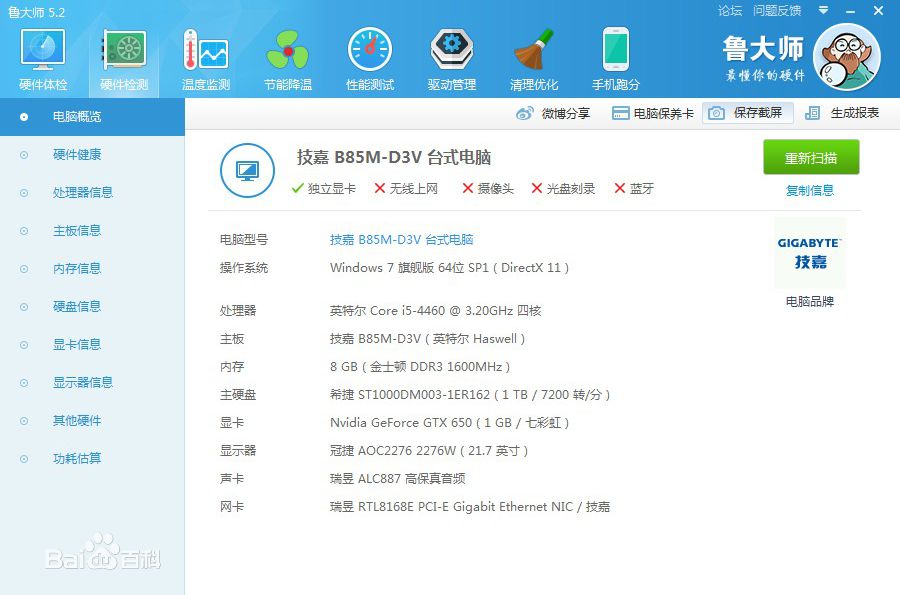Click the 无线上网 status indicator
The width and height of the screenshot is (900, 595).
[406, 189]
